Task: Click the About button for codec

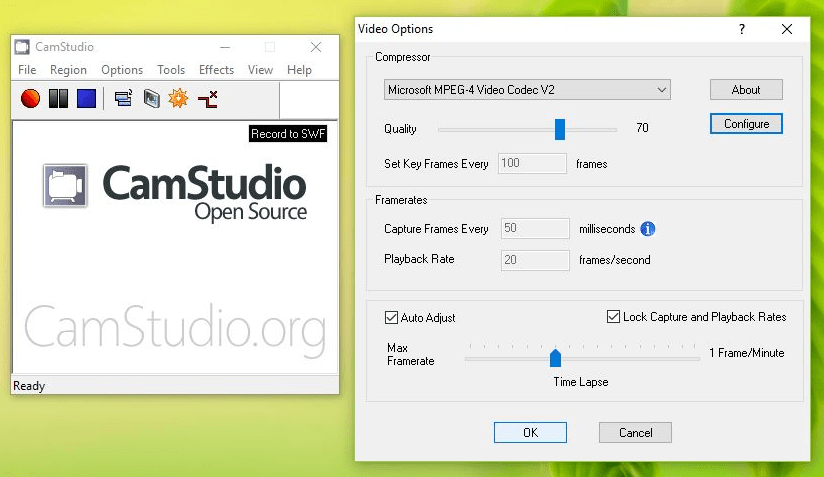Action: point(746,90)
